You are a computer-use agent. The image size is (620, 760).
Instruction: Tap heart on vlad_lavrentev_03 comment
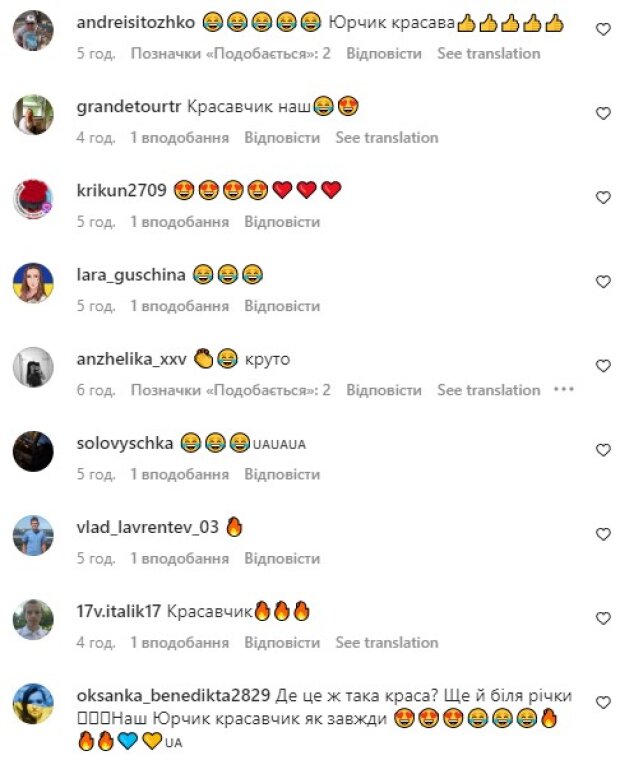point(603,534)
